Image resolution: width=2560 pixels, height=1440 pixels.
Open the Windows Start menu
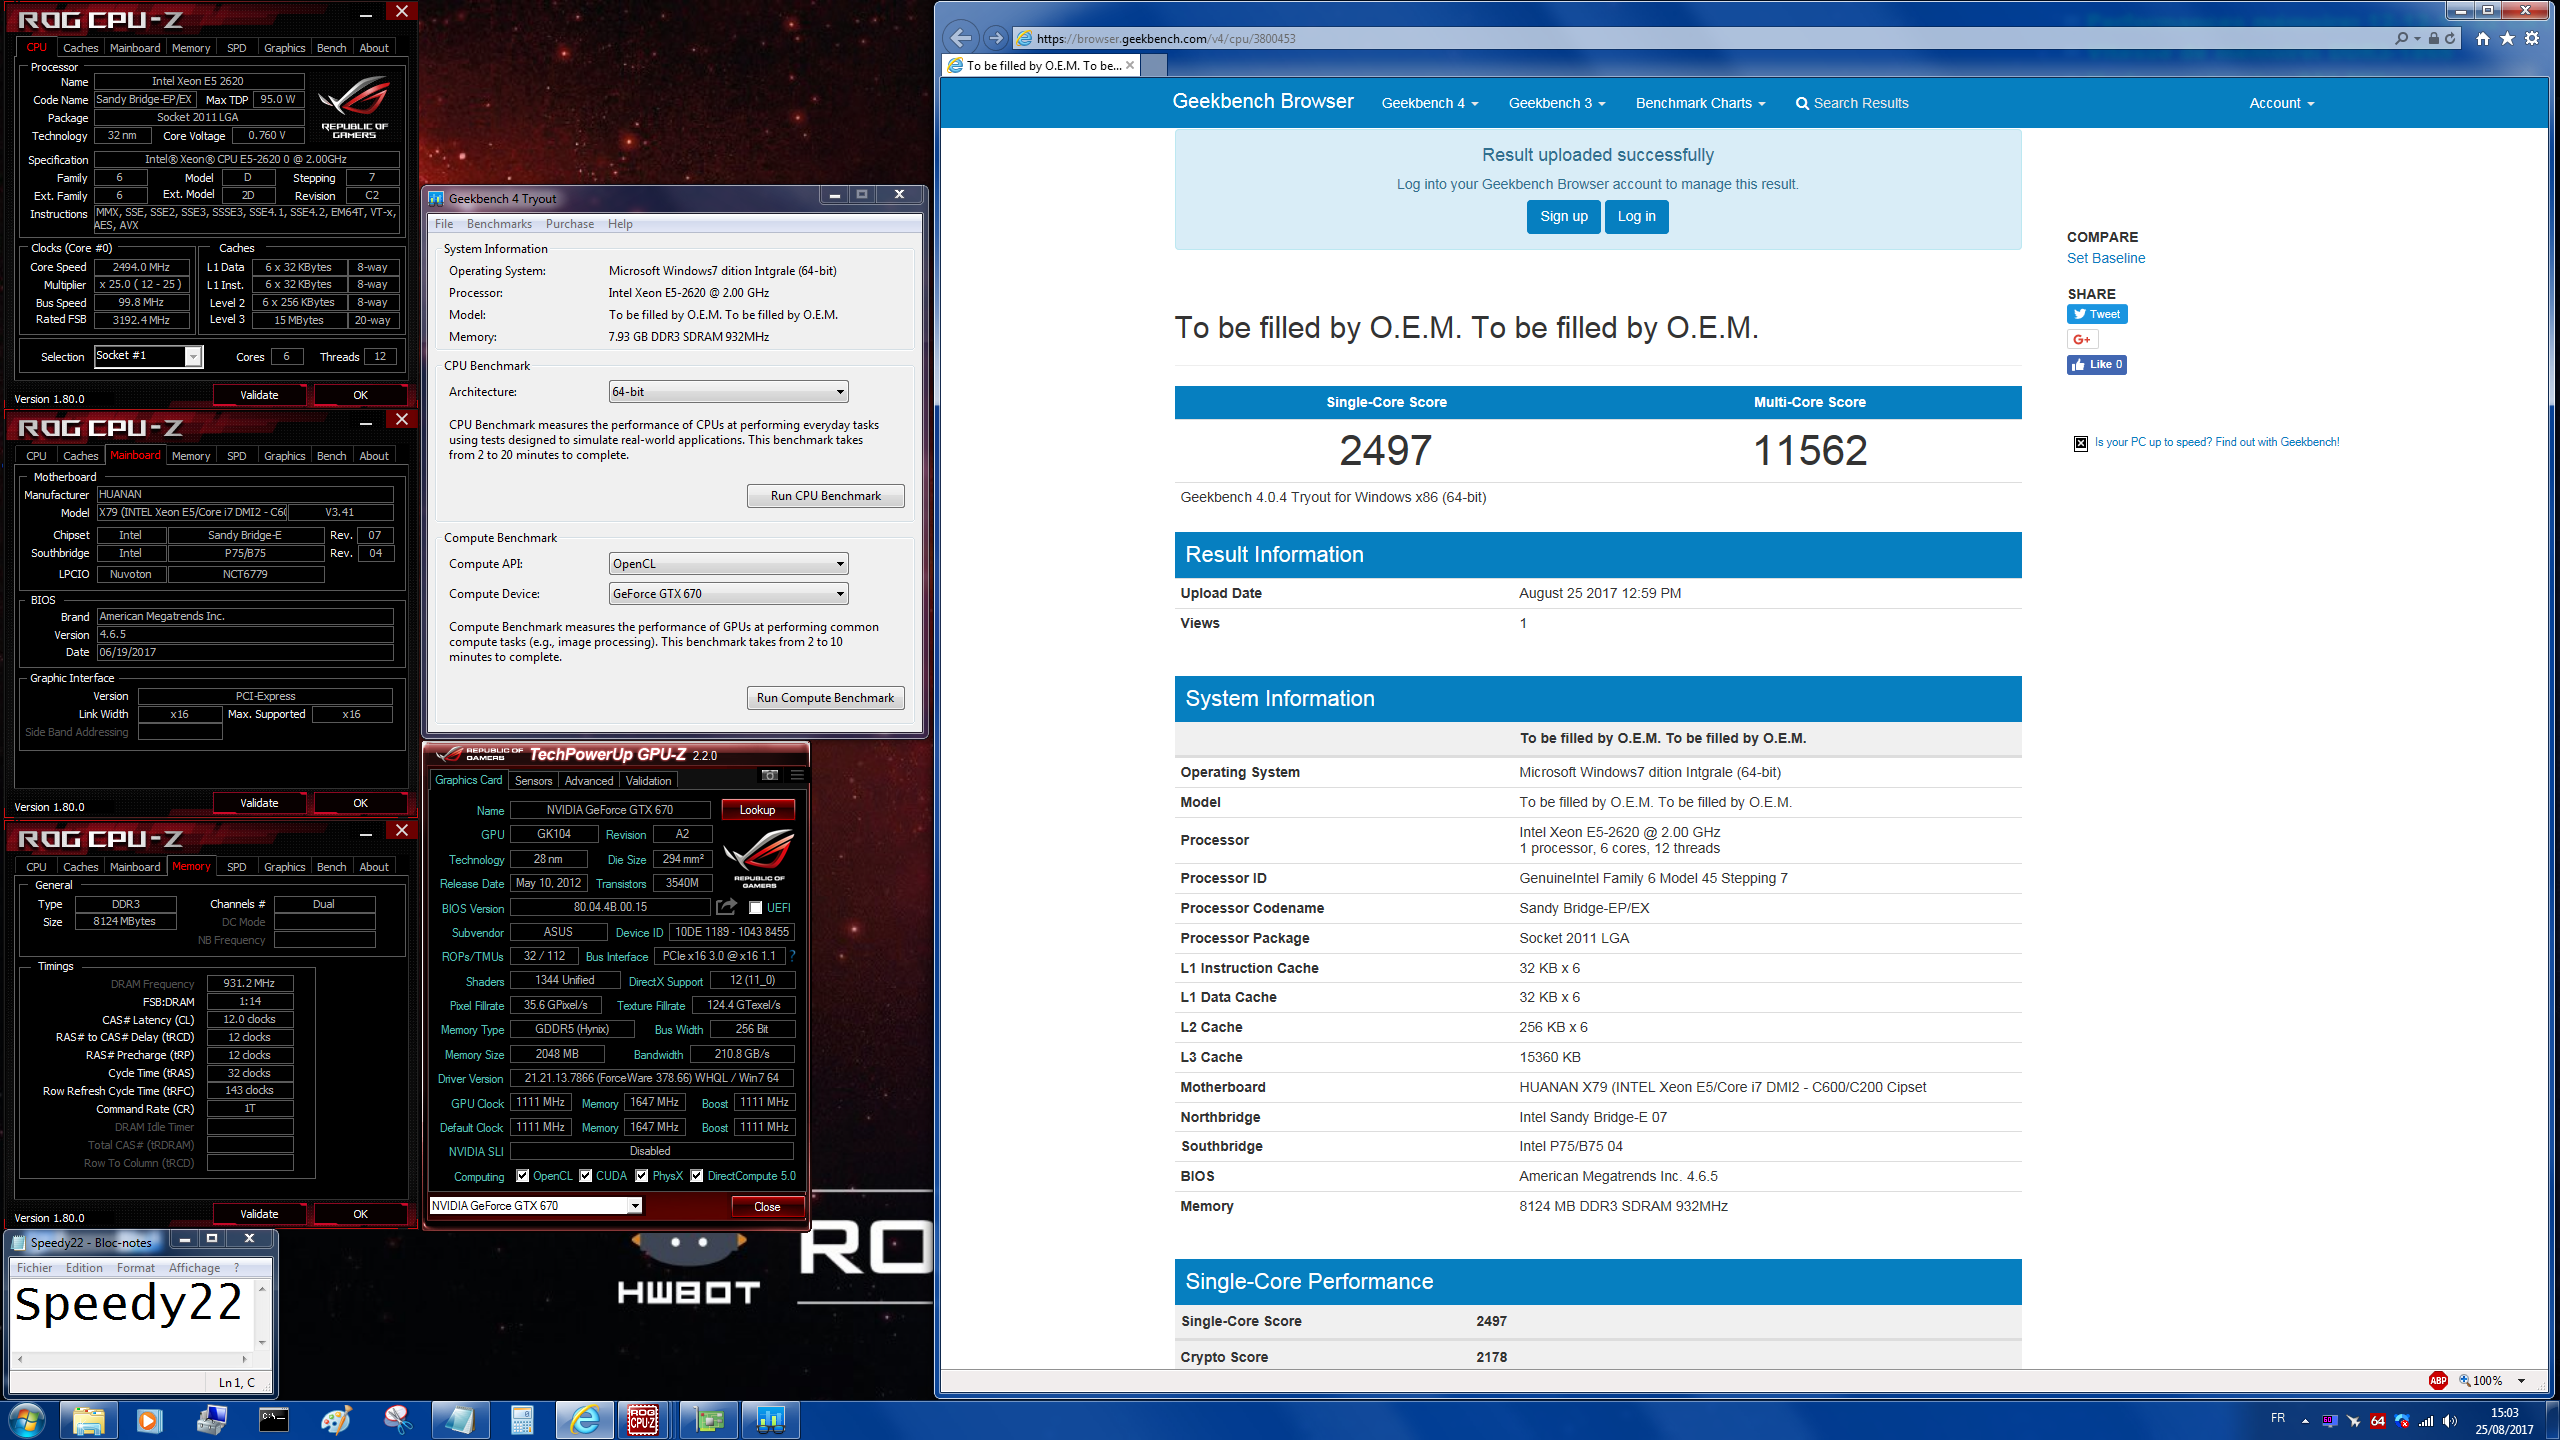pos(27,1420)
